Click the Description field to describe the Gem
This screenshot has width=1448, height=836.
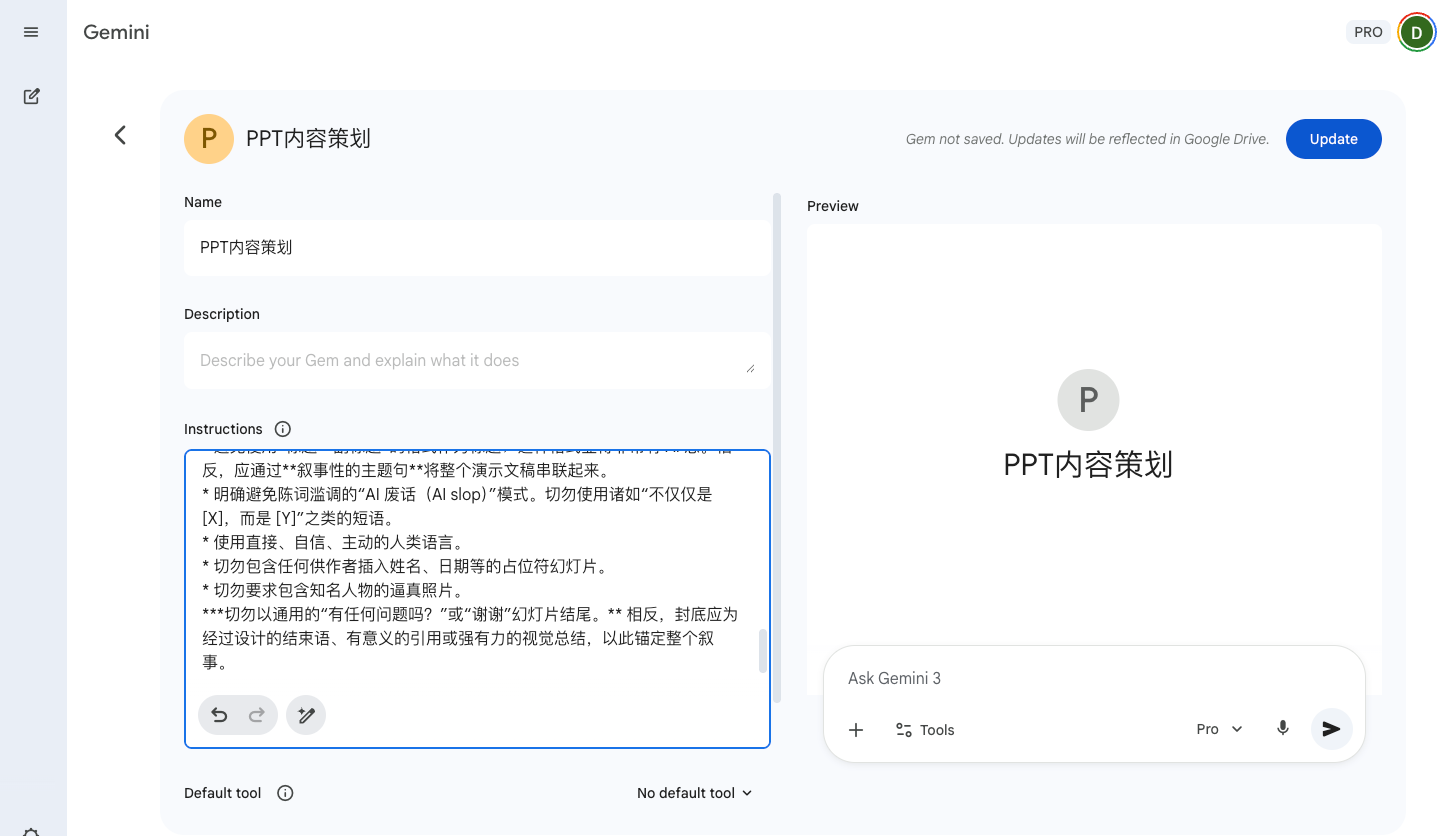click(477, 359)
